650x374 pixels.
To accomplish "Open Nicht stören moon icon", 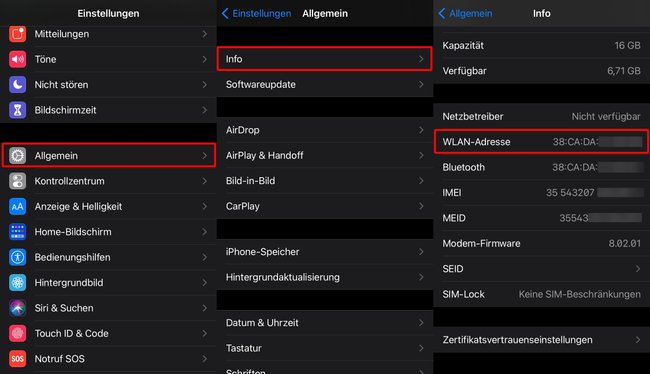I will point(17,85).
